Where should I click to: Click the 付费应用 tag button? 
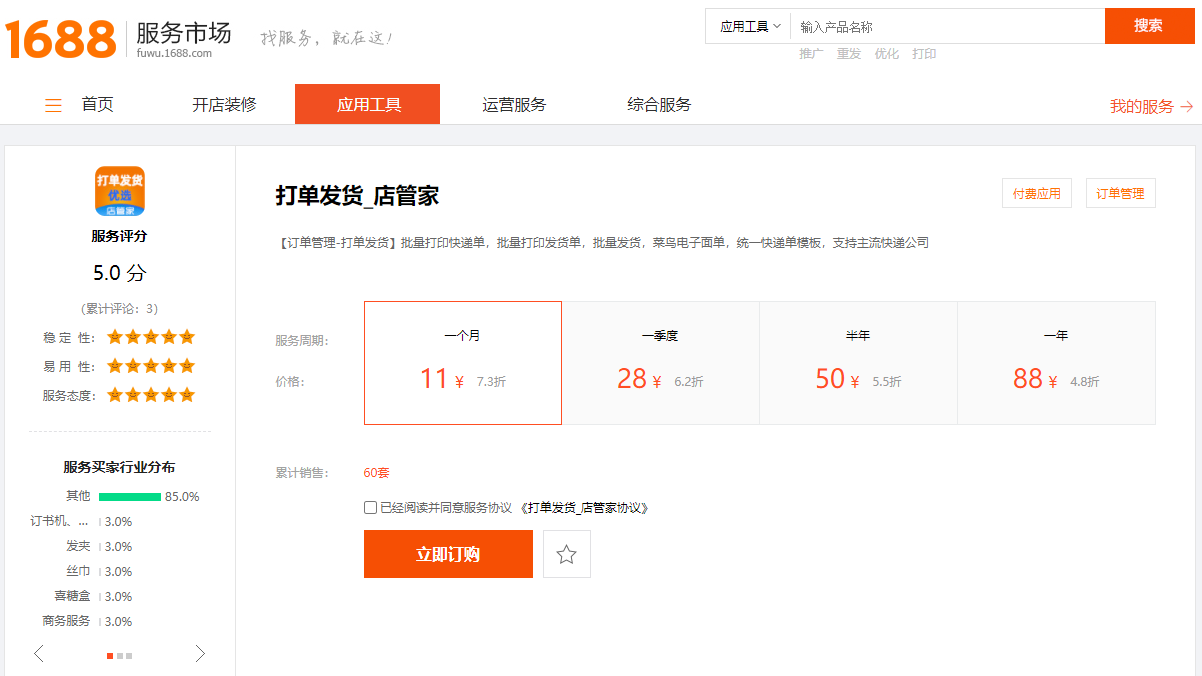tap(1037, 194)
